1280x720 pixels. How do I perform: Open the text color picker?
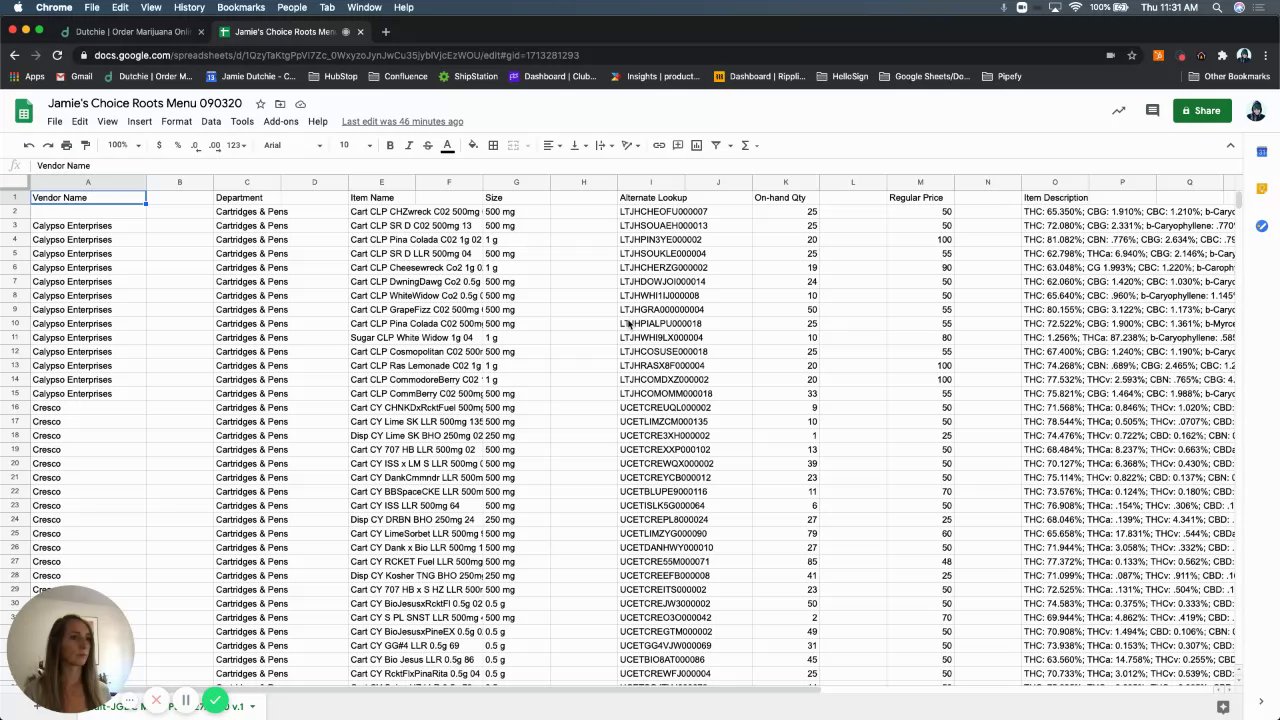[x=447, y=145]
